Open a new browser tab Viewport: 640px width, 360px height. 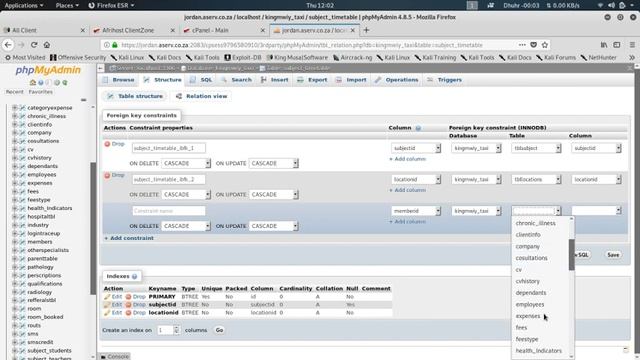pos(366,30)
